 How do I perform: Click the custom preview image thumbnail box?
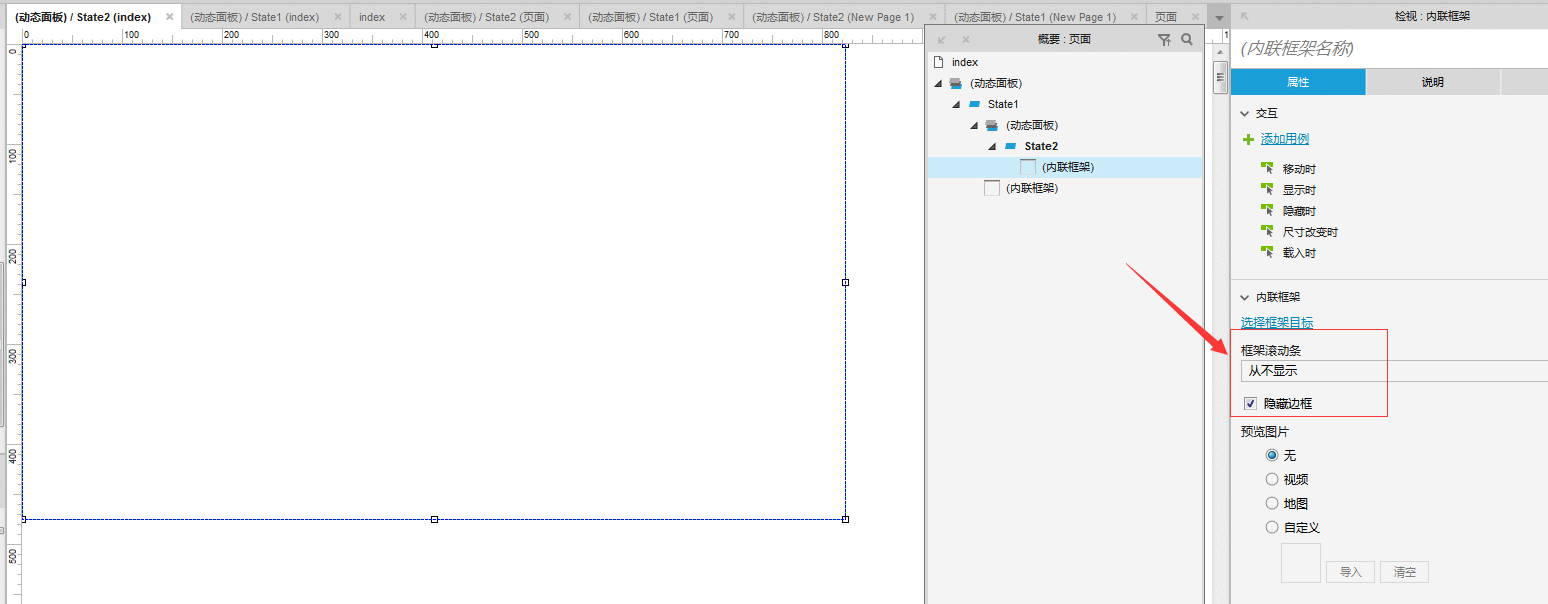click(1301, 563)
